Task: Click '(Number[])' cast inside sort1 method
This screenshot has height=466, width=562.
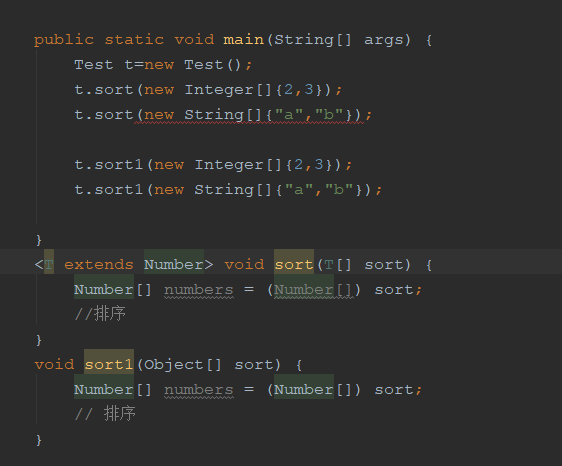Action: (x=314, y=390)
